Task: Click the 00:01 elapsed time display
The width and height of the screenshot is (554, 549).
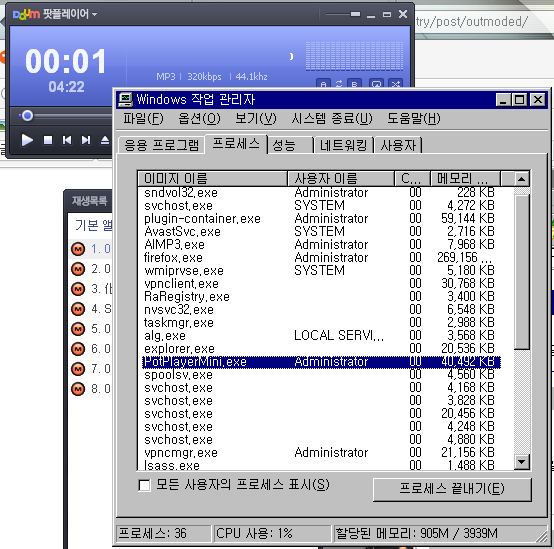Action: point(66,61)
